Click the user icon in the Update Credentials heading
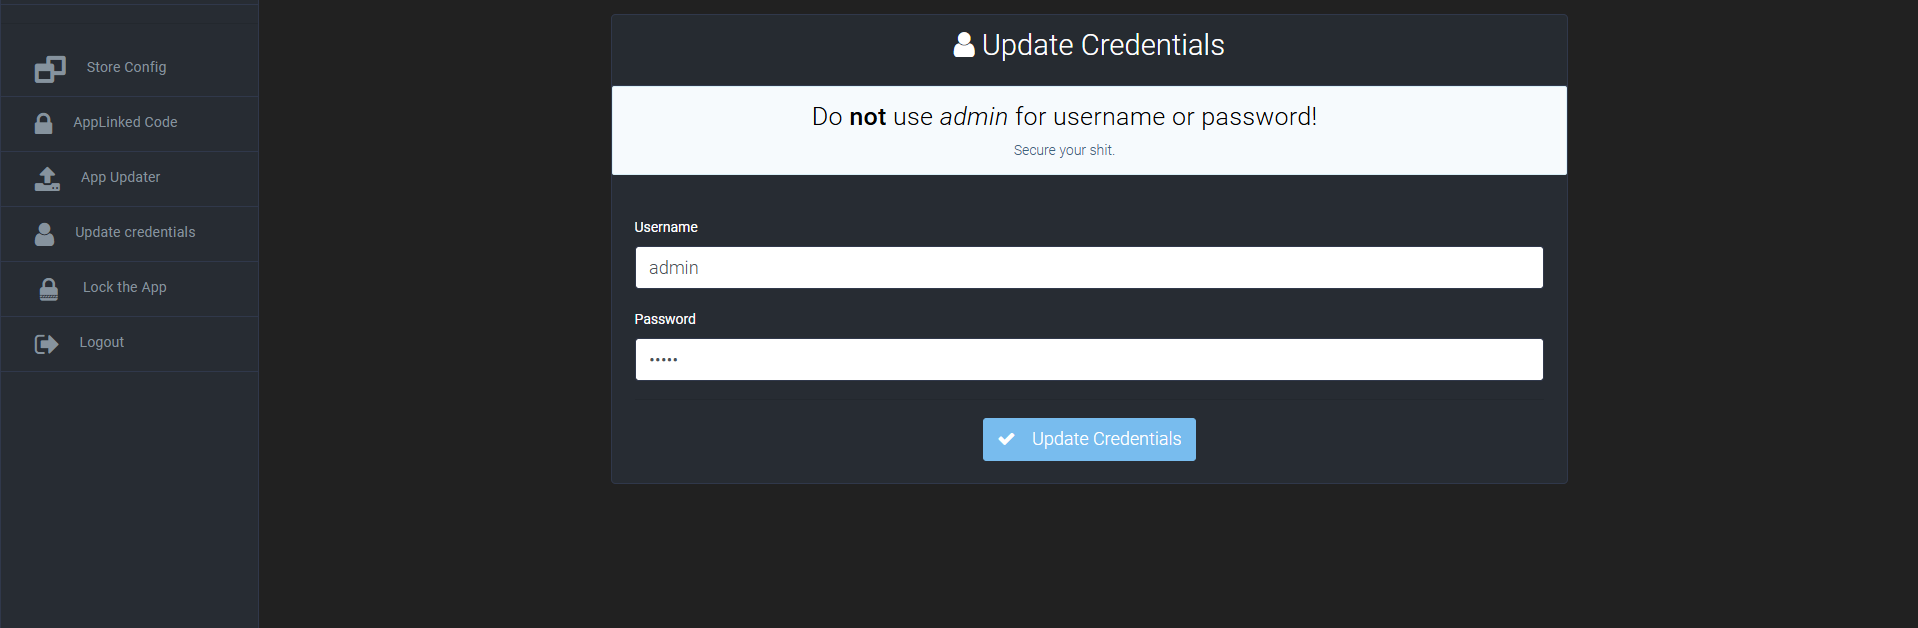This screenshot has height=628, width=1918. (963, 45)
